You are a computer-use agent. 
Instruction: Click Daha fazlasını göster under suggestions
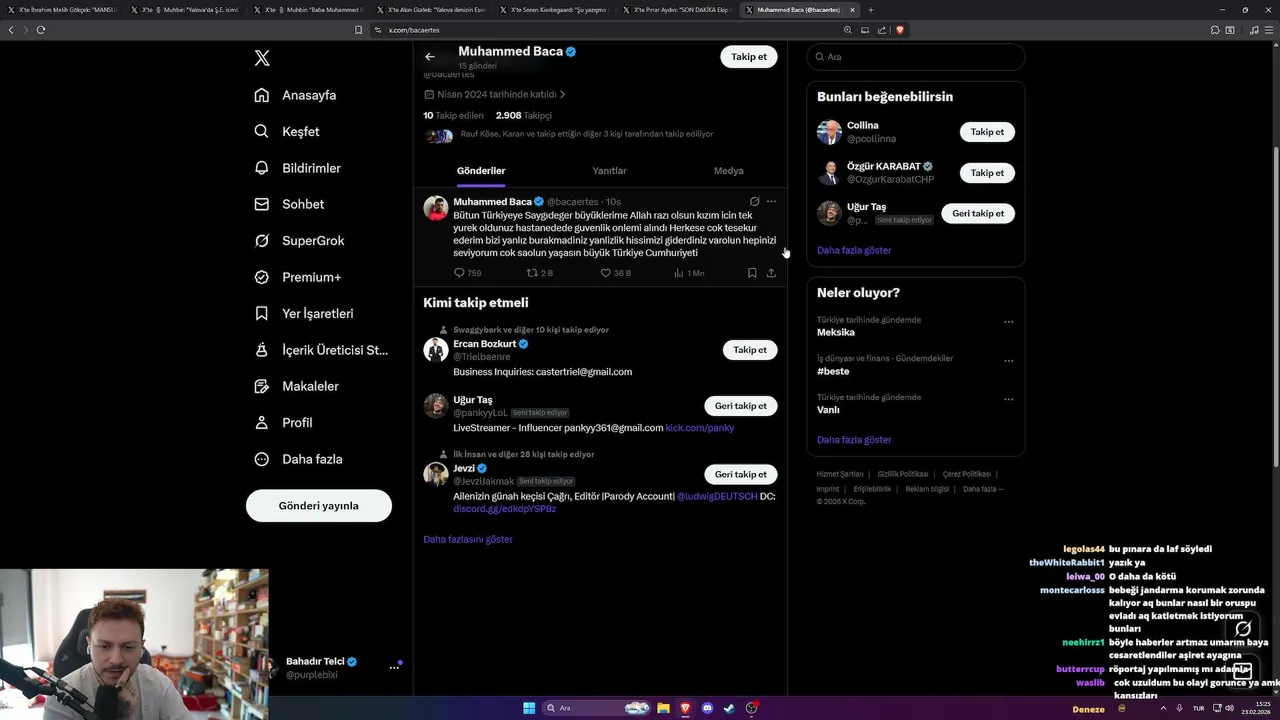coord(468,539)
